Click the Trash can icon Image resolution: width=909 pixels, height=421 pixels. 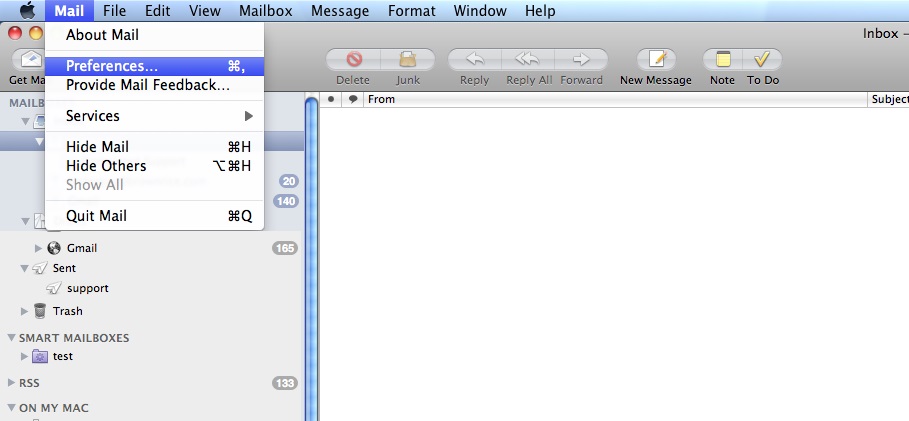[x=40, y=311]
